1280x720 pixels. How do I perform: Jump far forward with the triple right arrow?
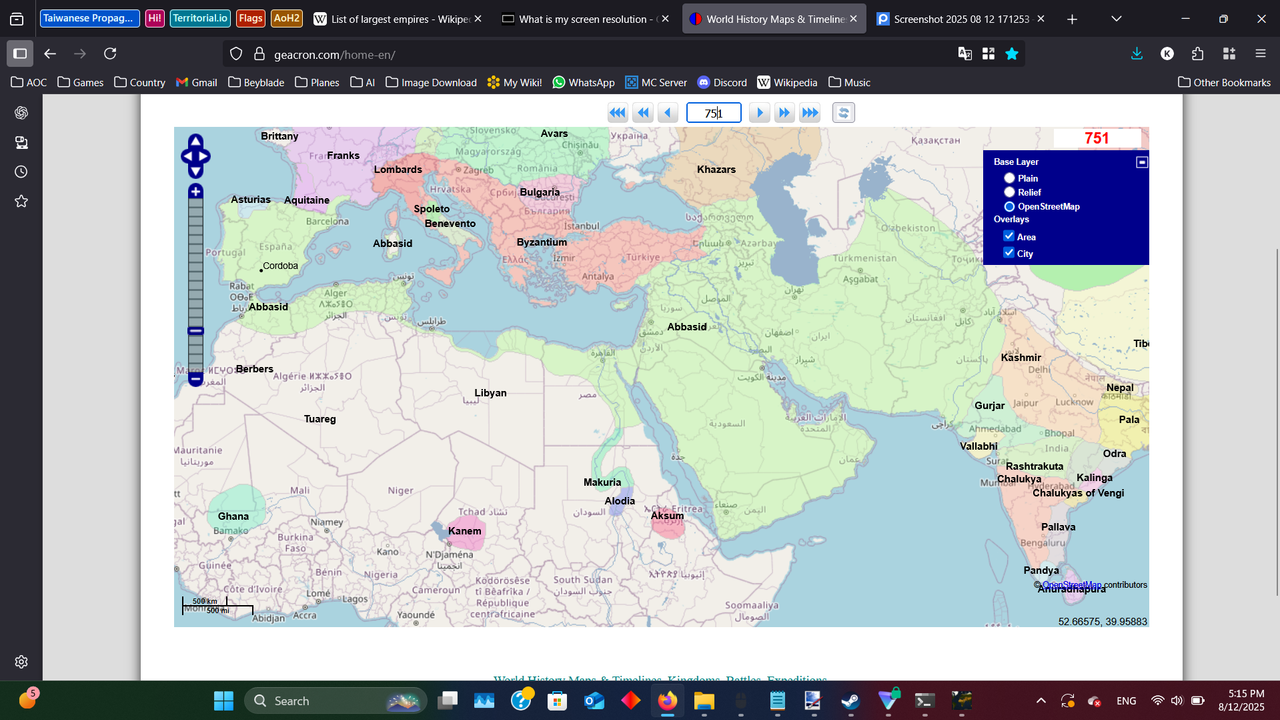pos(810,113)
